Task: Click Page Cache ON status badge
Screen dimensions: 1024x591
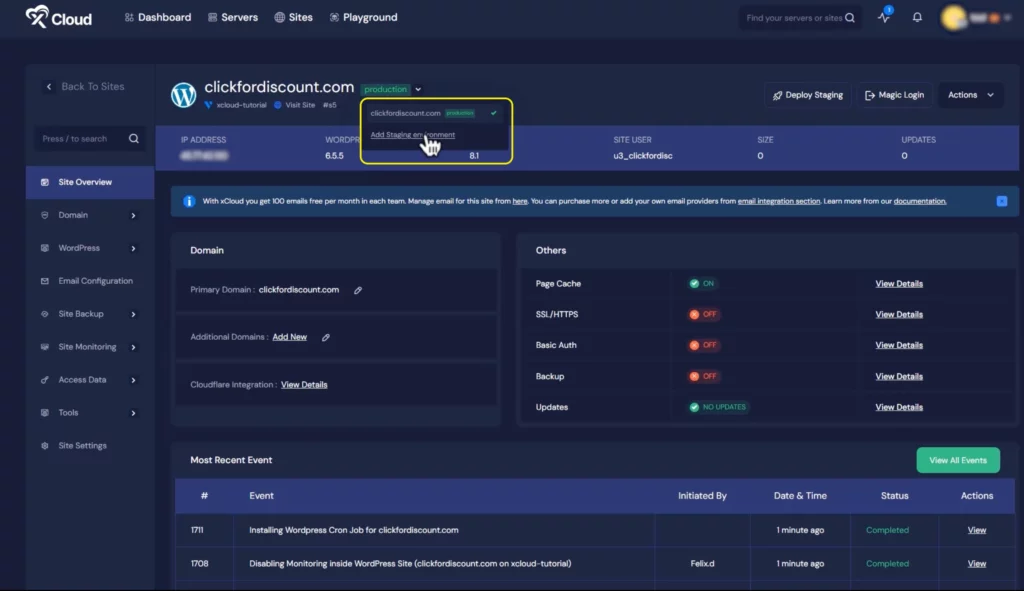Action: click(x=702, y=283)
